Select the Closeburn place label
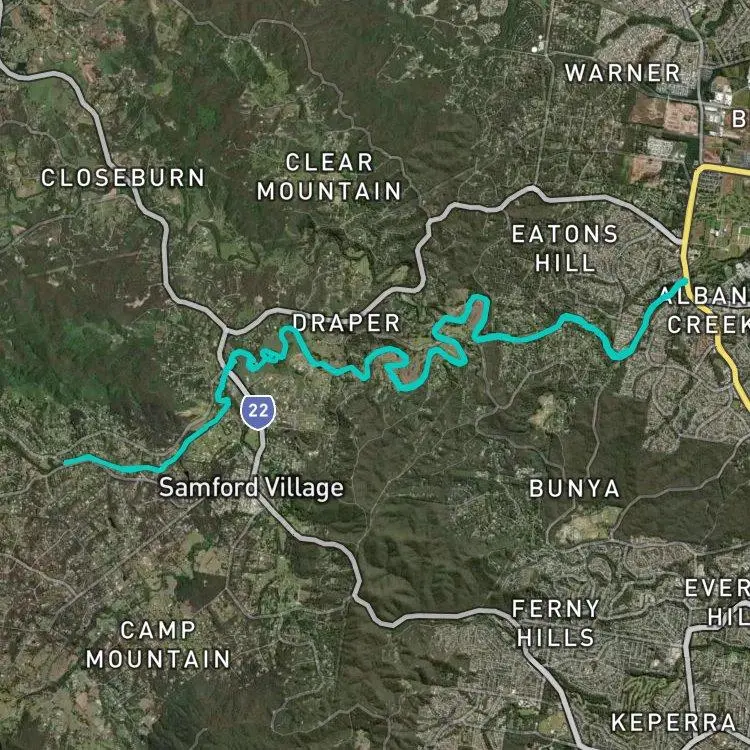This screenshot has width=750, height=750. [x=123, y=178]
